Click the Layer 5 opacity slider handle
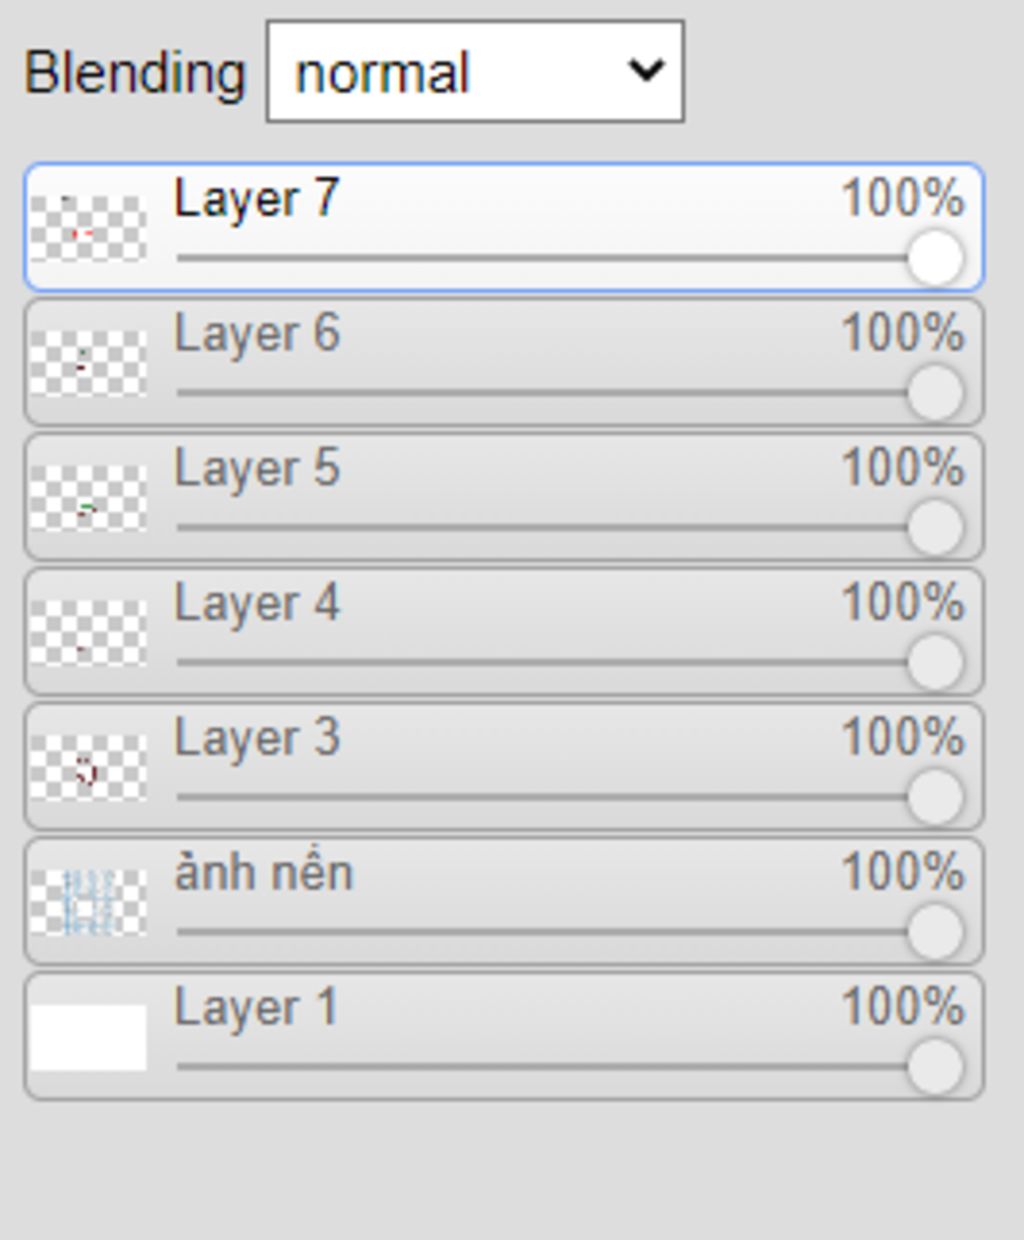 (x=935, y=528)
